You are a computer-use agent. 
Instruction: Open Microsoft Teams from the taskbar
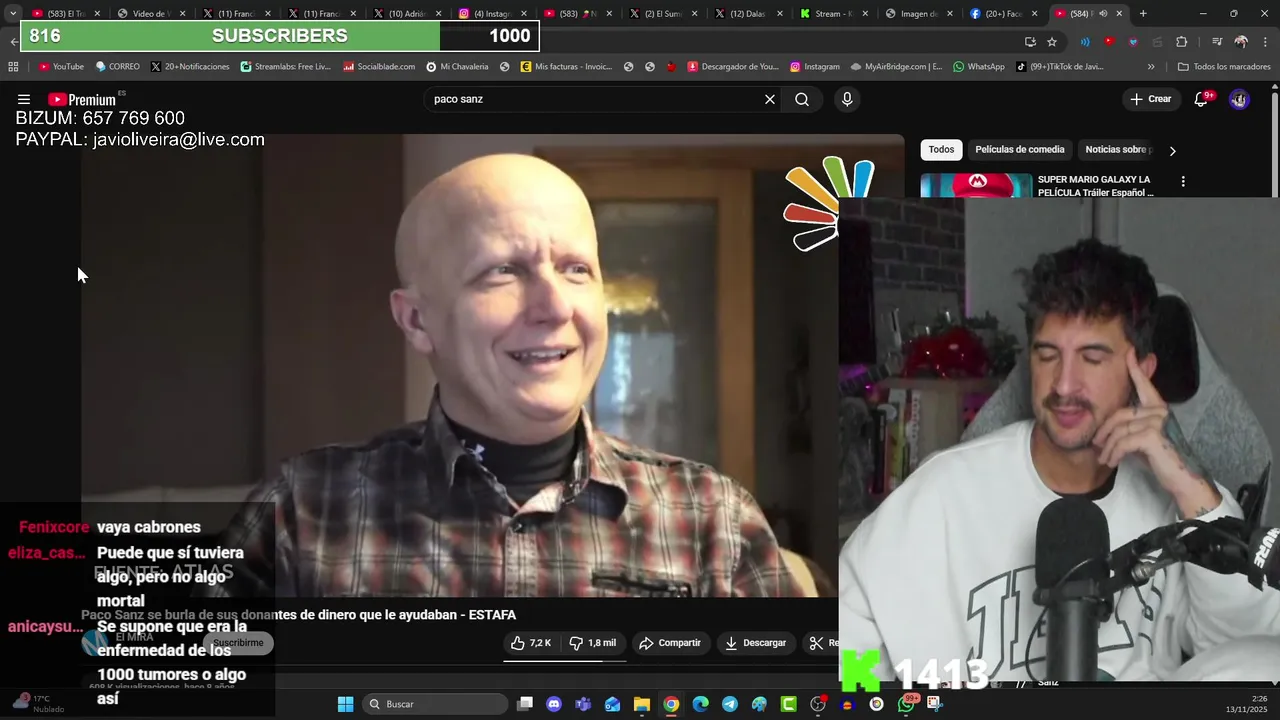pyautogui.click(x=583, y=704)
